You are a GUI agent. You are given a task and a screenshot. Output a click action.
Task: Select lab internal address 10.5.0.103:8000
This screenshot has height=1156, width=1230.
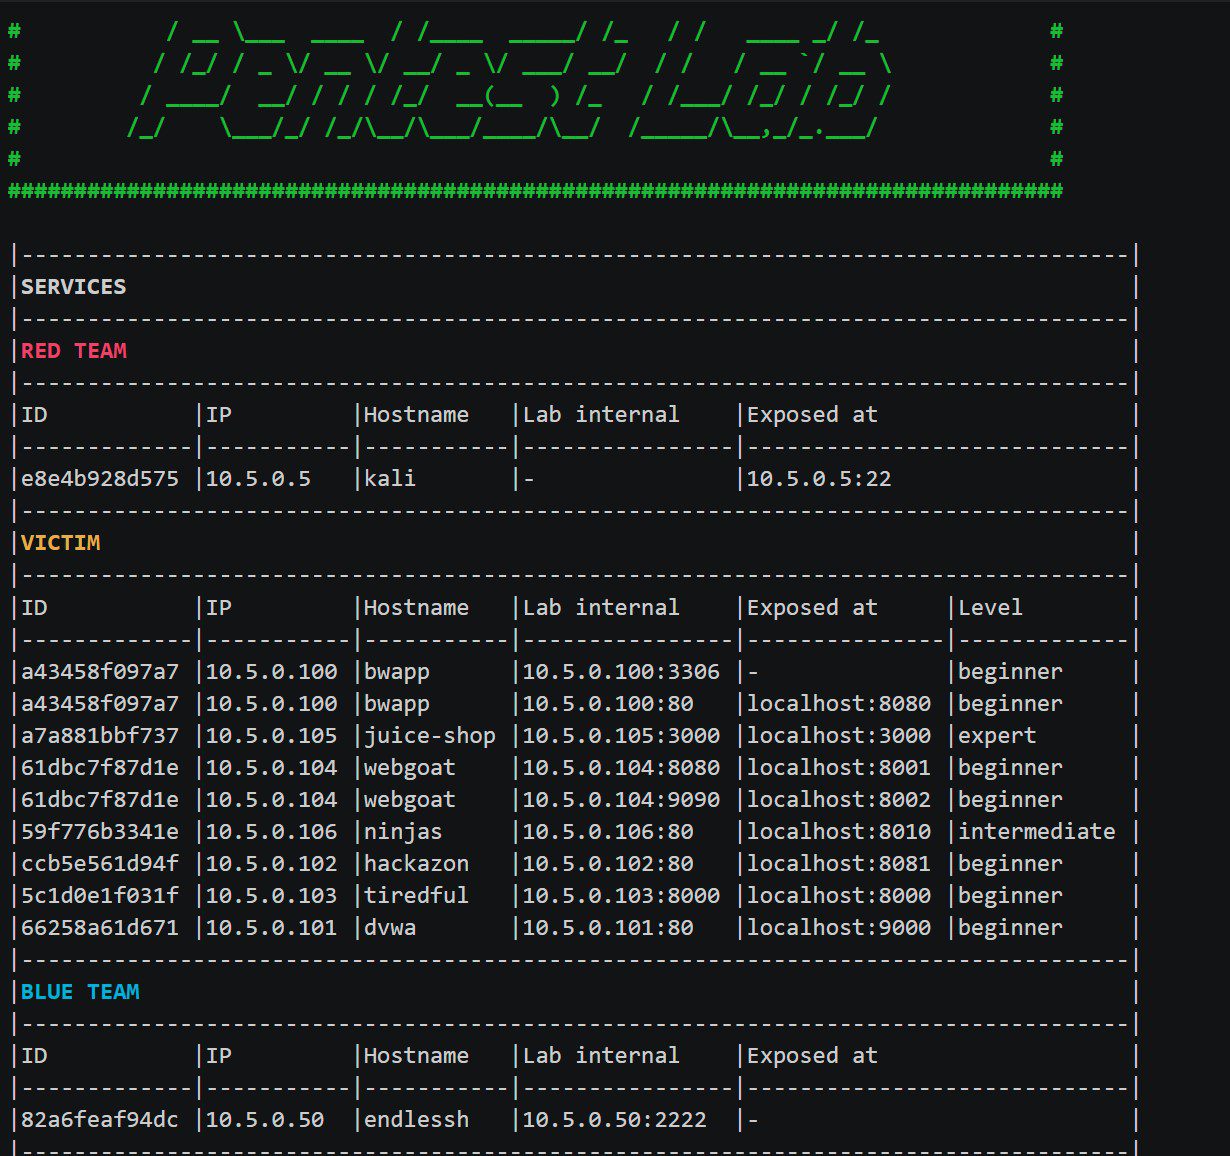[621, 896]
